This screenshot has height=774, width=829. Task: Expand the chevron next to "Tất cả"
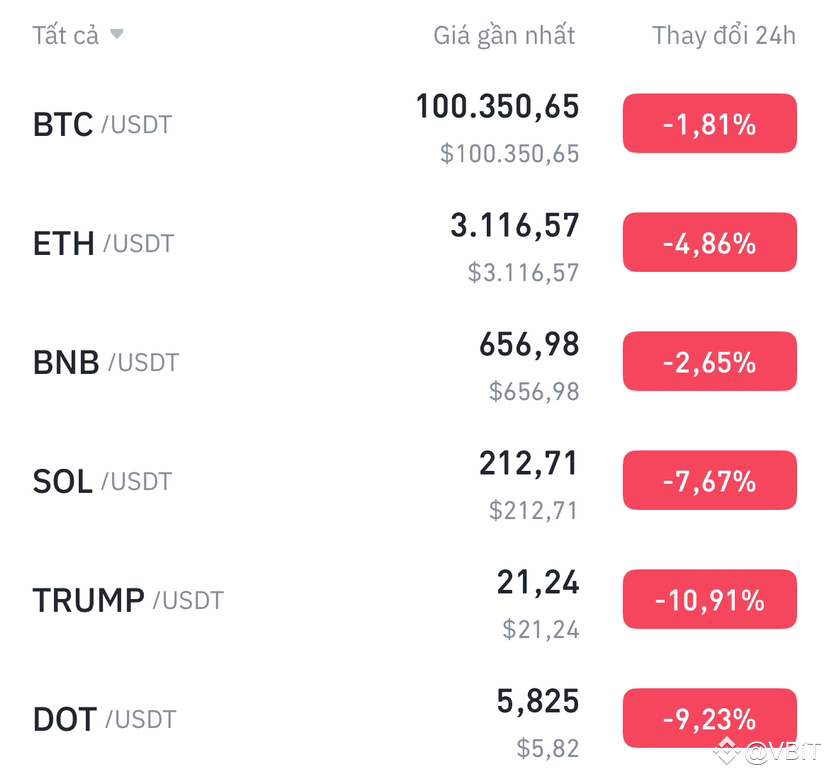point(116,34)
